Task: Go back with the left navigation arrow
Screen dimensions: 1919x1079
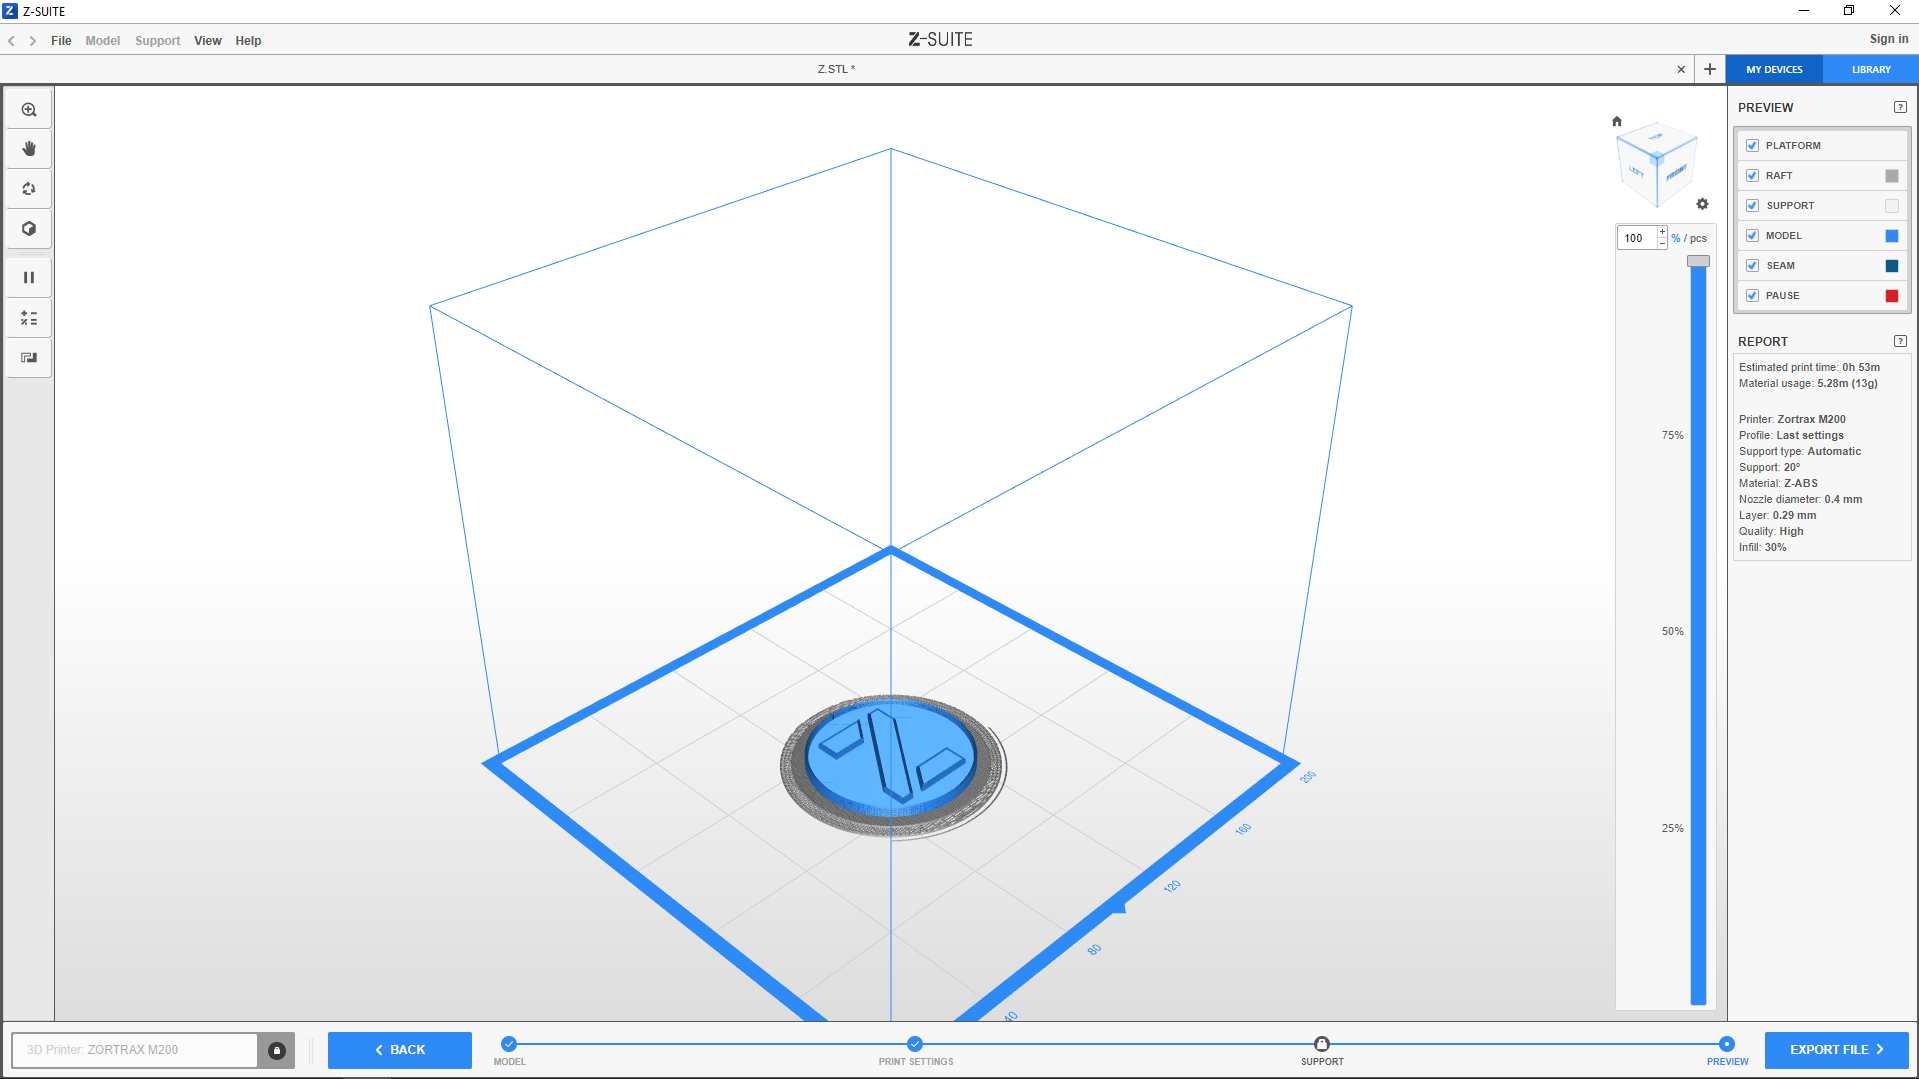Action: [12, 41]
